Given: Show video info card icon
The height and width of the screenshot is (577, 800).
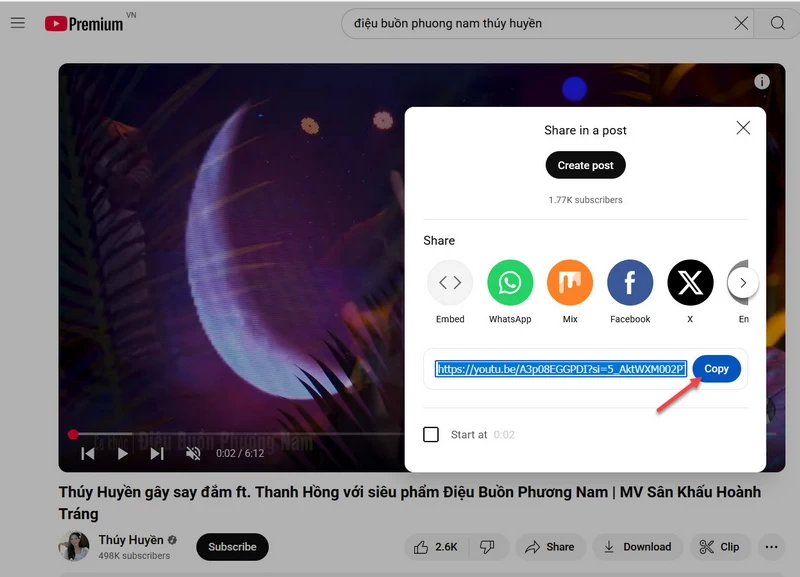Looking at the screenshot, I should (762, 82).
